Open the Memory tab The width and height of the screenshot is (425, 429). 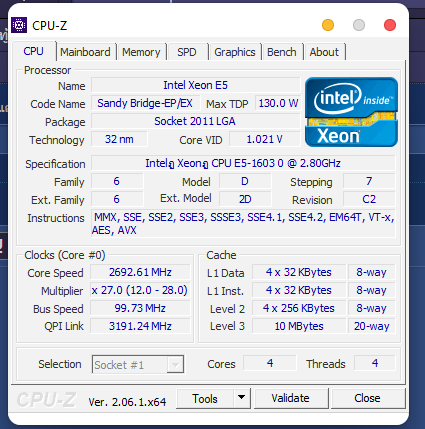click(x=141, y=52)
